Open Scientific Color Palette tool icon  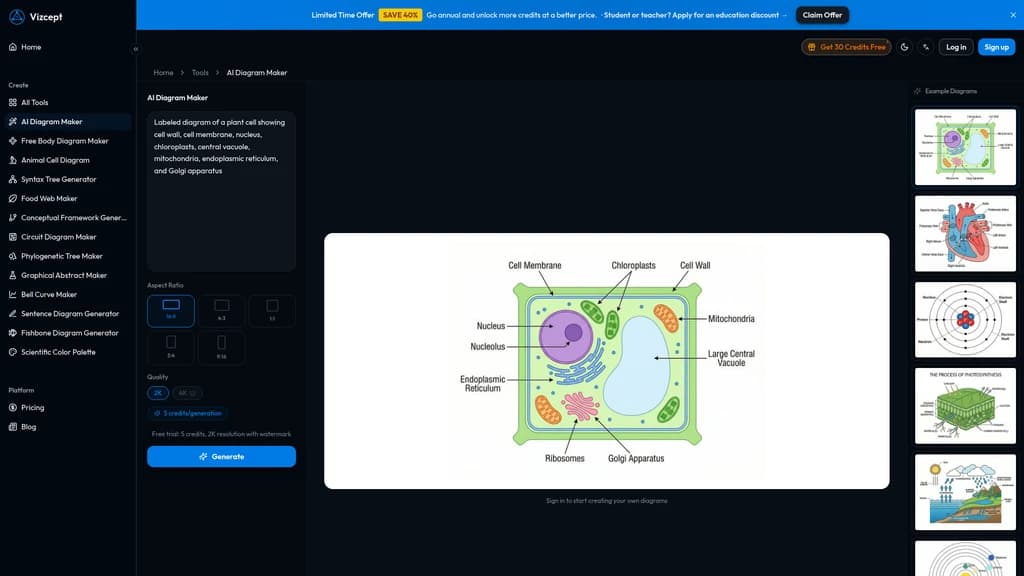pyautogui.click(x=12, y=352)
